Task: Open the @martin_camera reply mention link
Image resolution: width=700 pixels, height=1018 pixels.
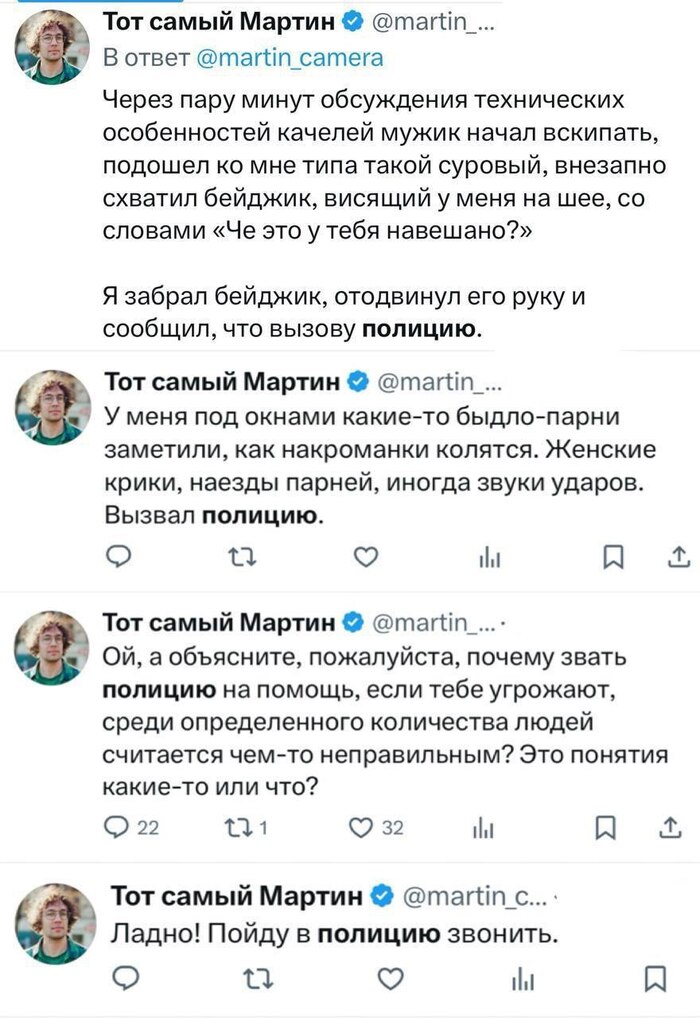Action: [x=286, y=57]
